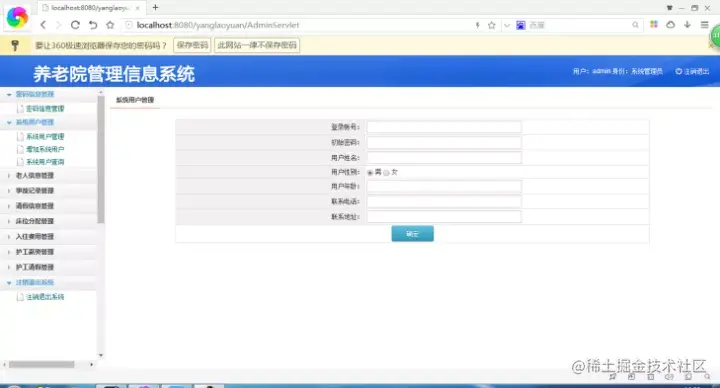Click the browser search text box
Image resolution: width=720 pixels, height=388 pixels.
[579, 25]
